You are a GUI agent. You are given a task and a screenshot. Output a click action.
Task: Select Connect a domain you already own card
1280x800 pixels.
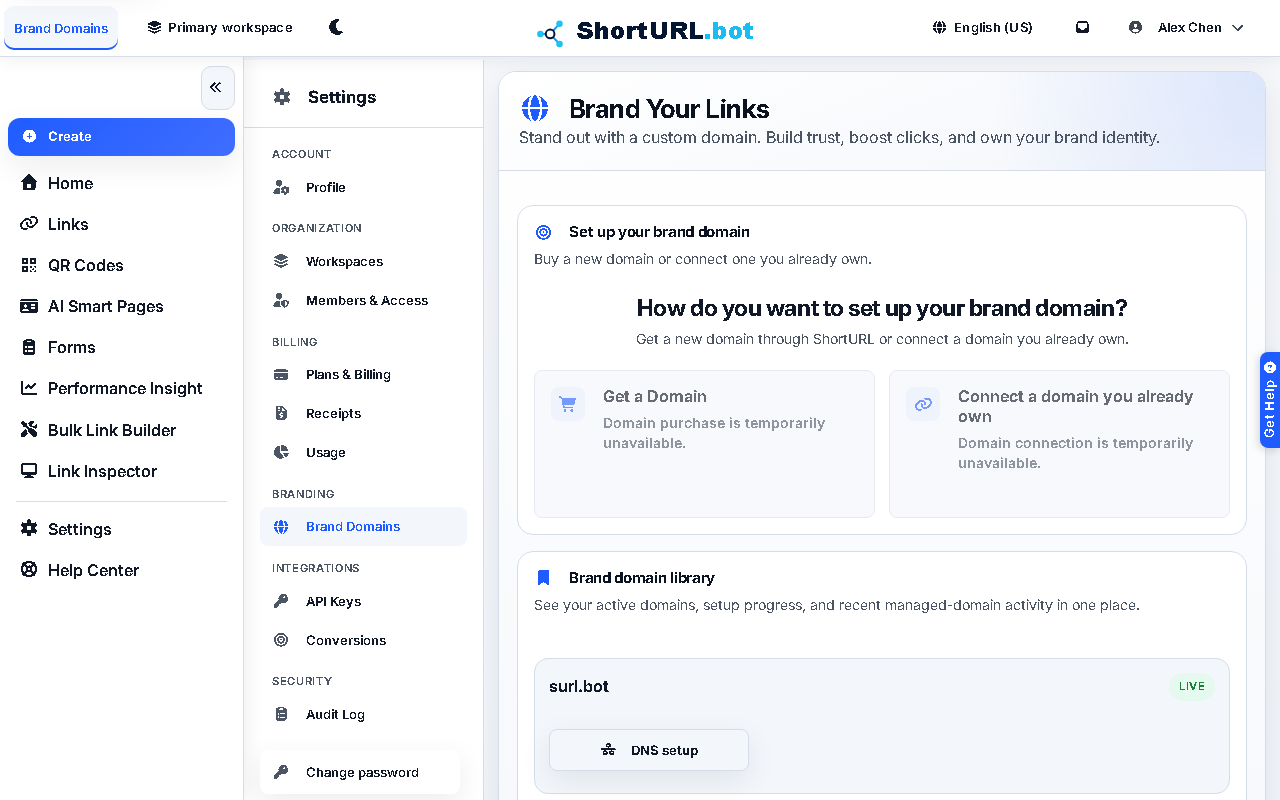[x=1059, y=444]
